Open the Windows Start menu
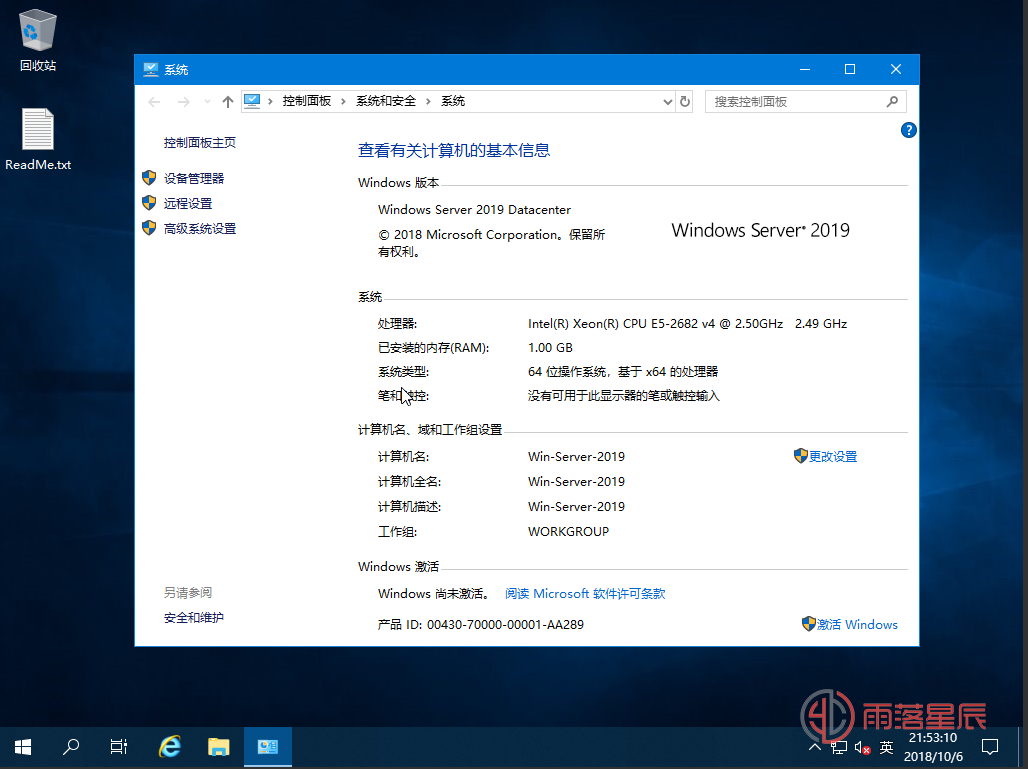The width and height of the screenshot is (1028, 769). tap(23, 747)
